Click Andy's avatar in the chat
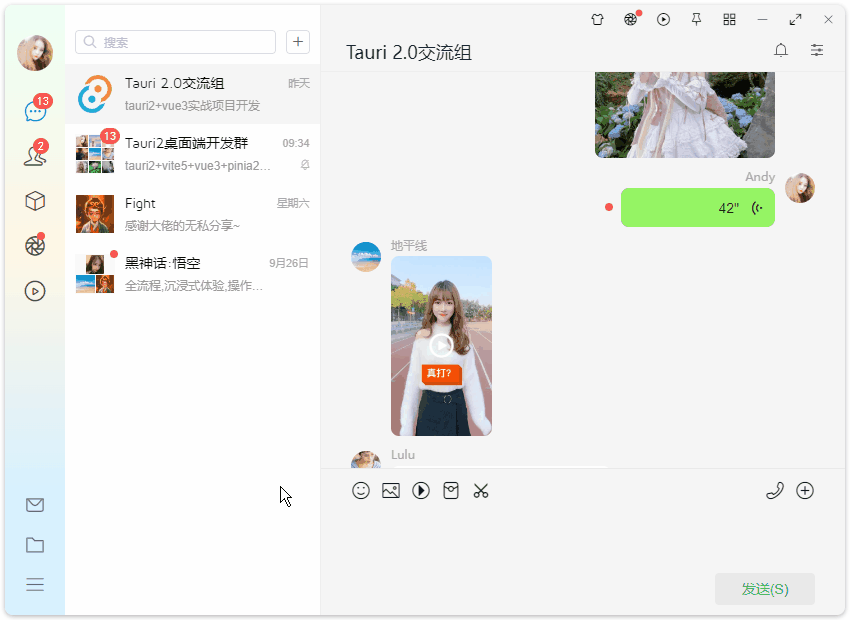 tap(800, 188)
